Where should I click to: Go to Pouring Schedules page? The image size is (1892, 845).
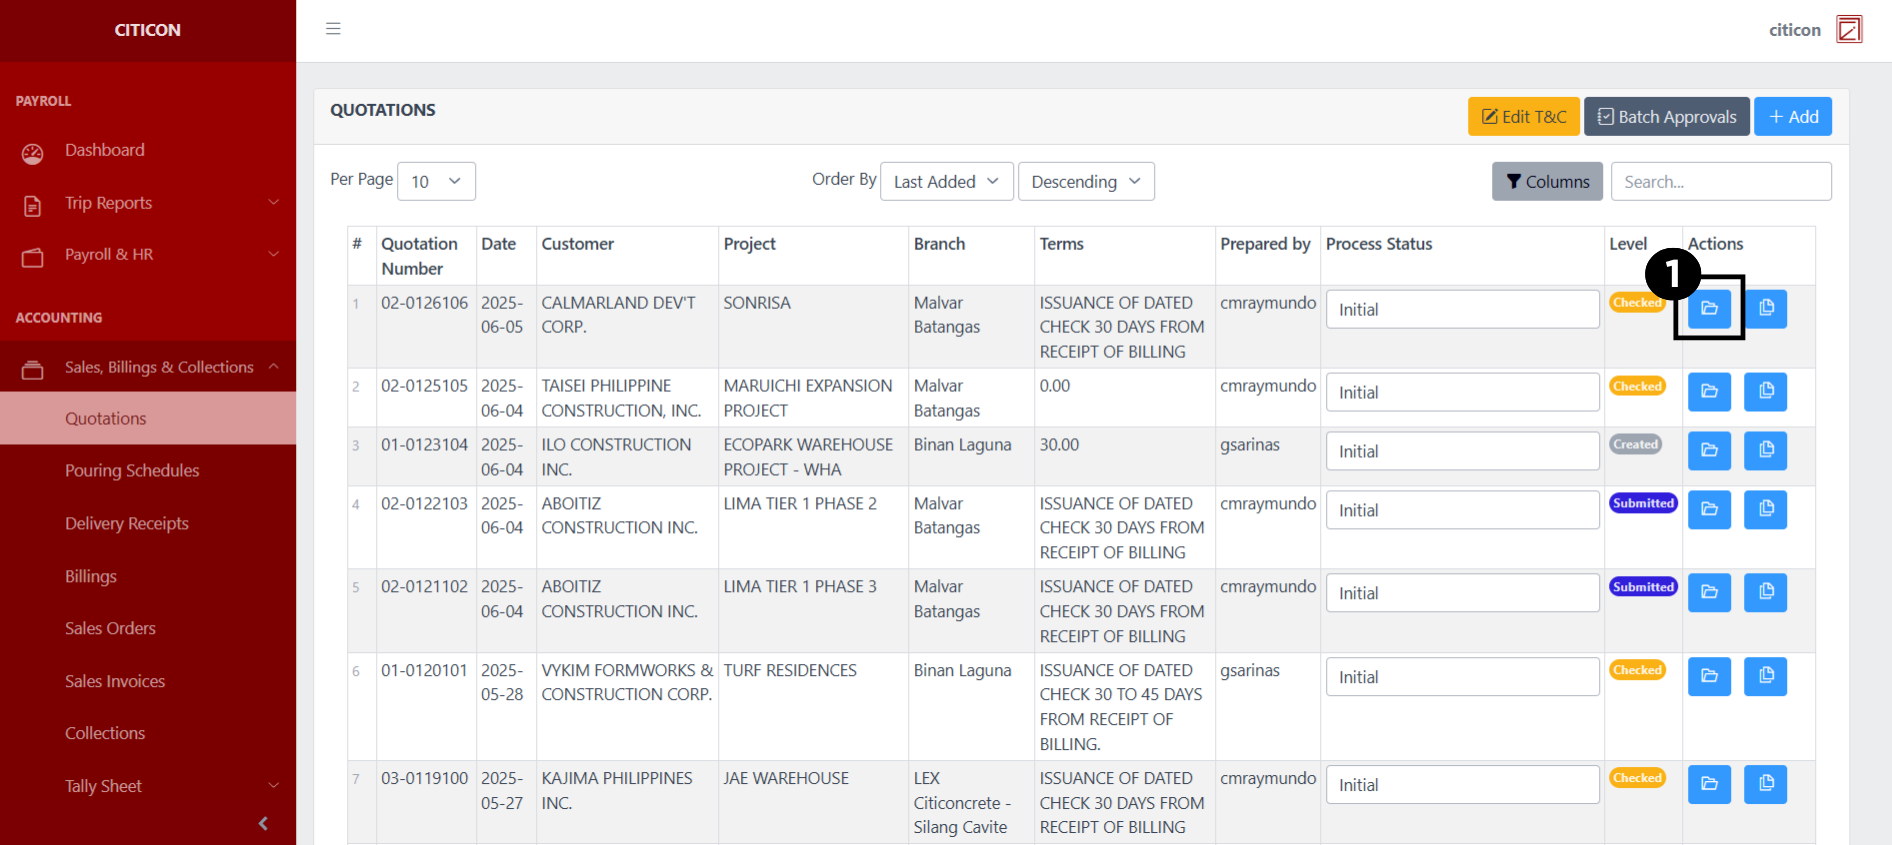coord(132,471)
